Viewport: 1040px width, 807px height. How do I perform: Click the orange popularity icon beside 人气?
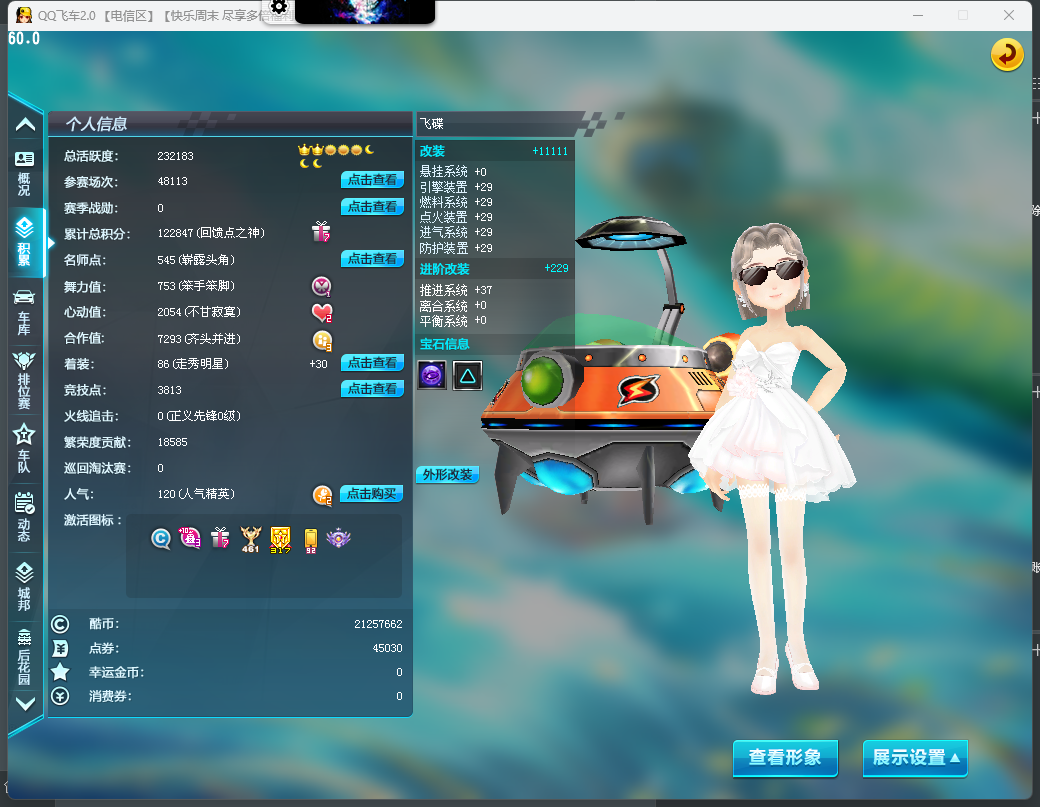point(322,495)
